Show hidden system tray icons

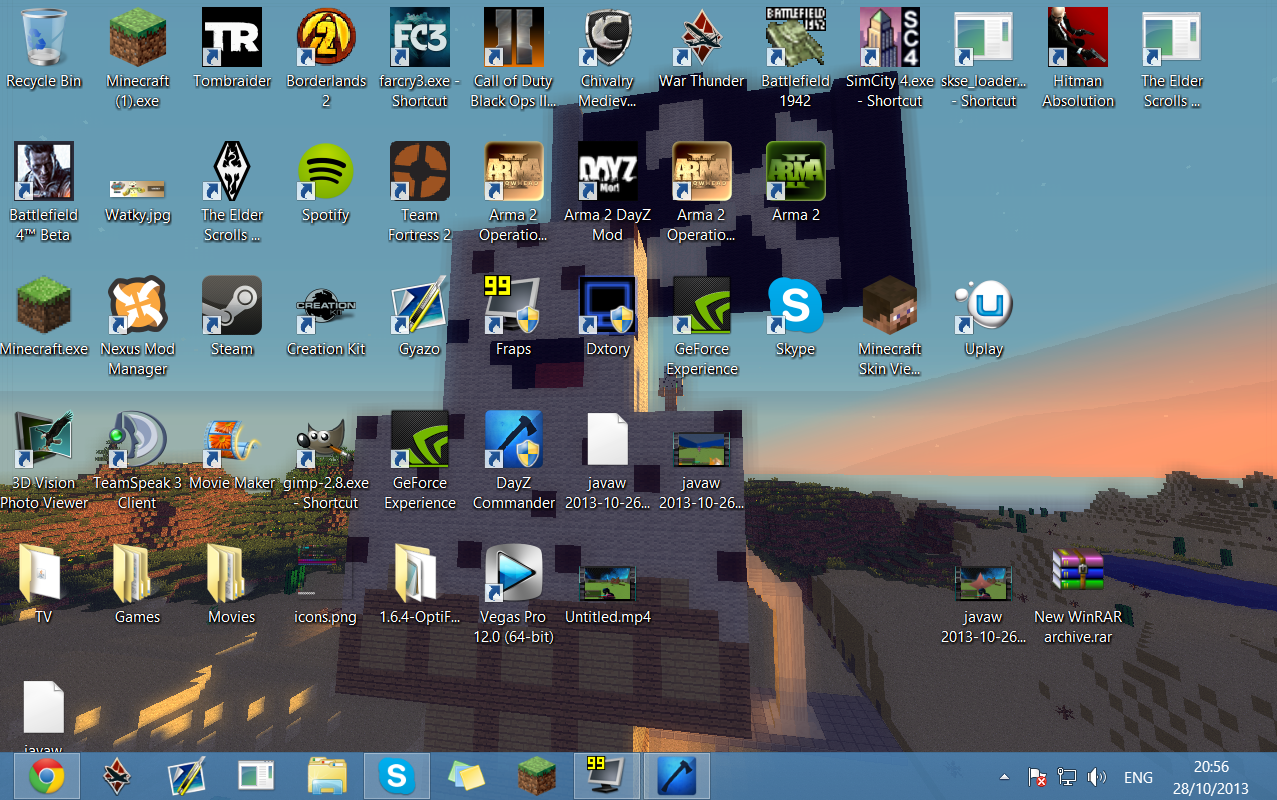coord(1004,777)
